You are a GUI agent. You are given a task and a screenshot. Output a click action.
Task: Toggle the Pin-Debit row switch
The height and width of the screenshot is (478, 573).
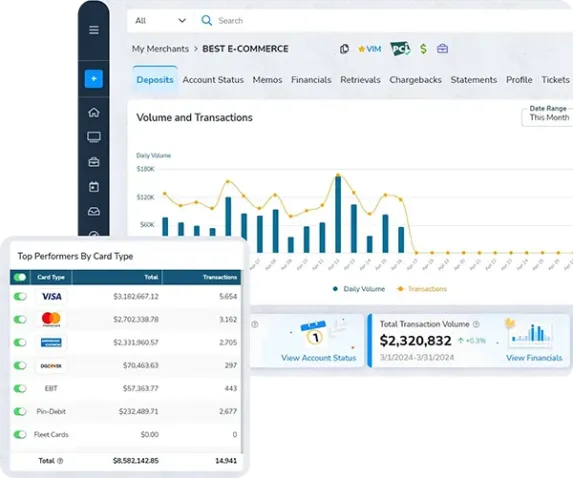pos(20,411)
